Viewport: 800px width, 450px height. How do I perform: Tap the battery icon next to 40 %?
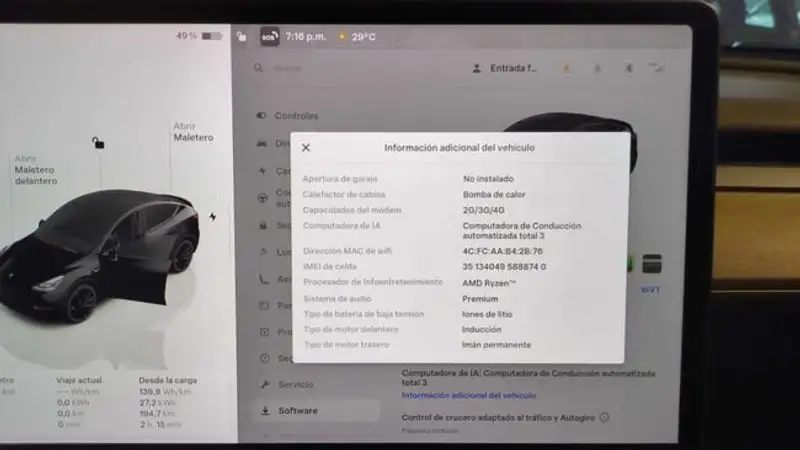[x=212, y=36]
